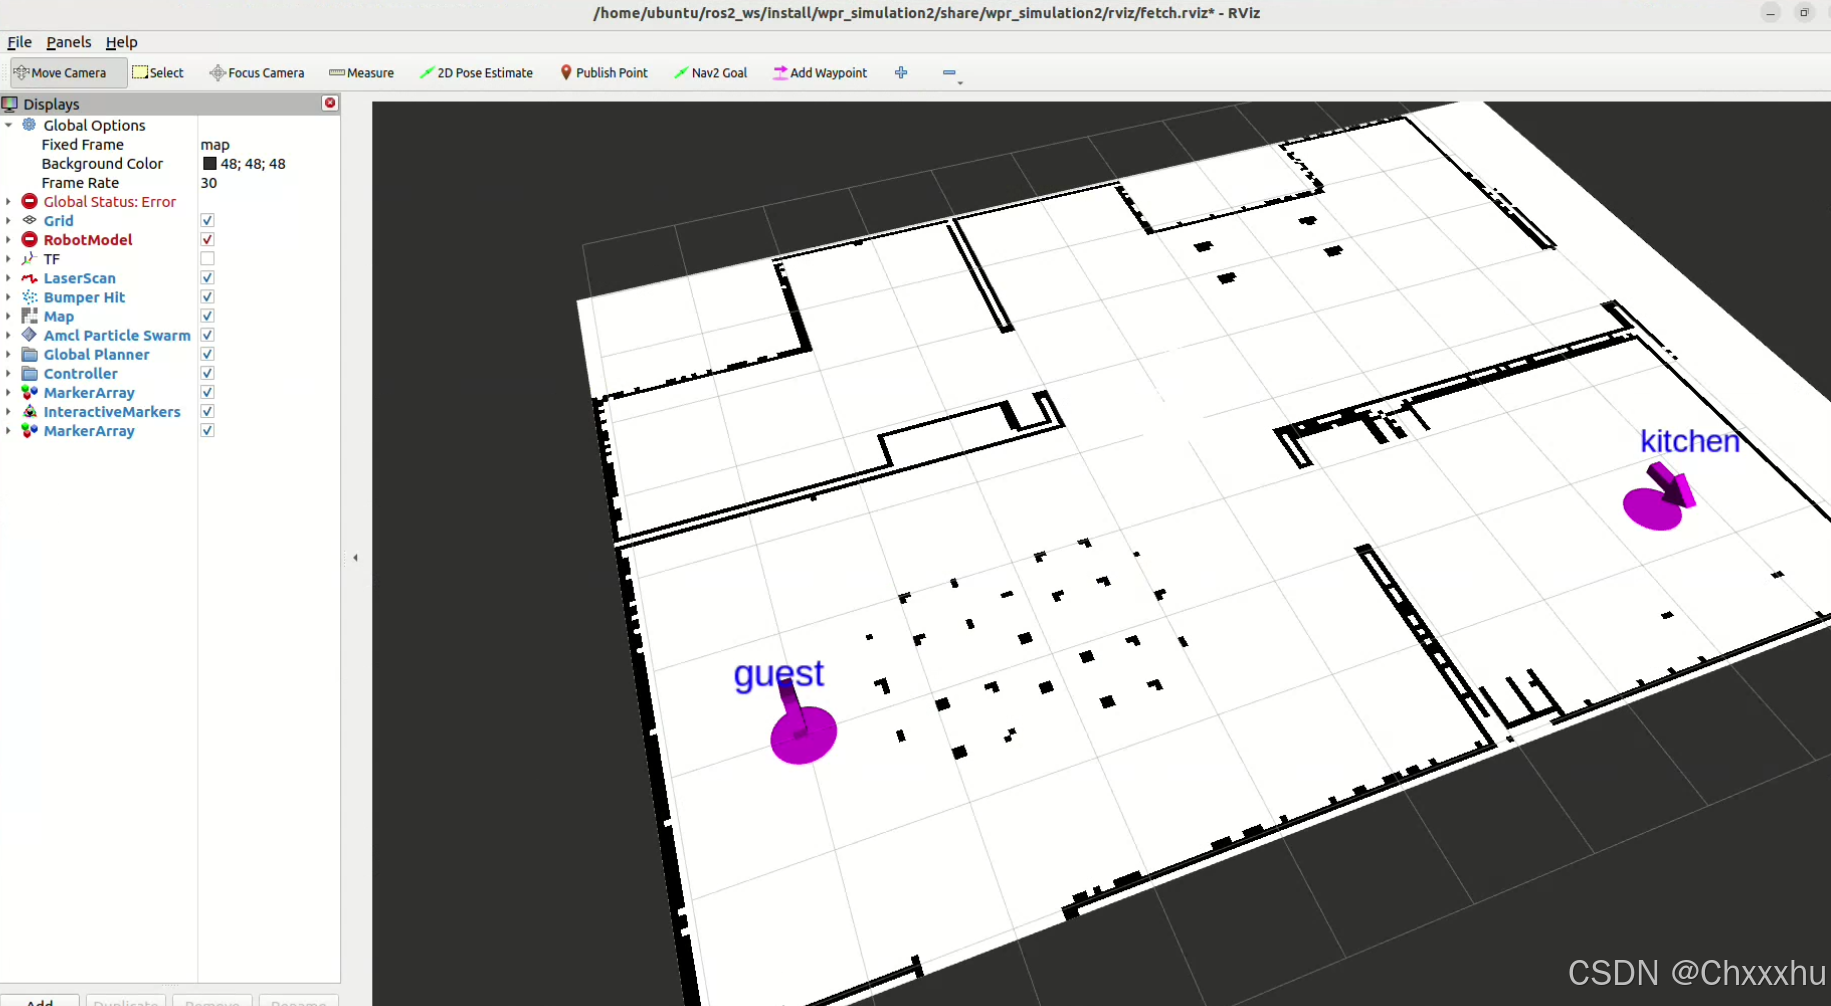
Task: Click the blue plus add-tool icon
Action: coord(901,73)
